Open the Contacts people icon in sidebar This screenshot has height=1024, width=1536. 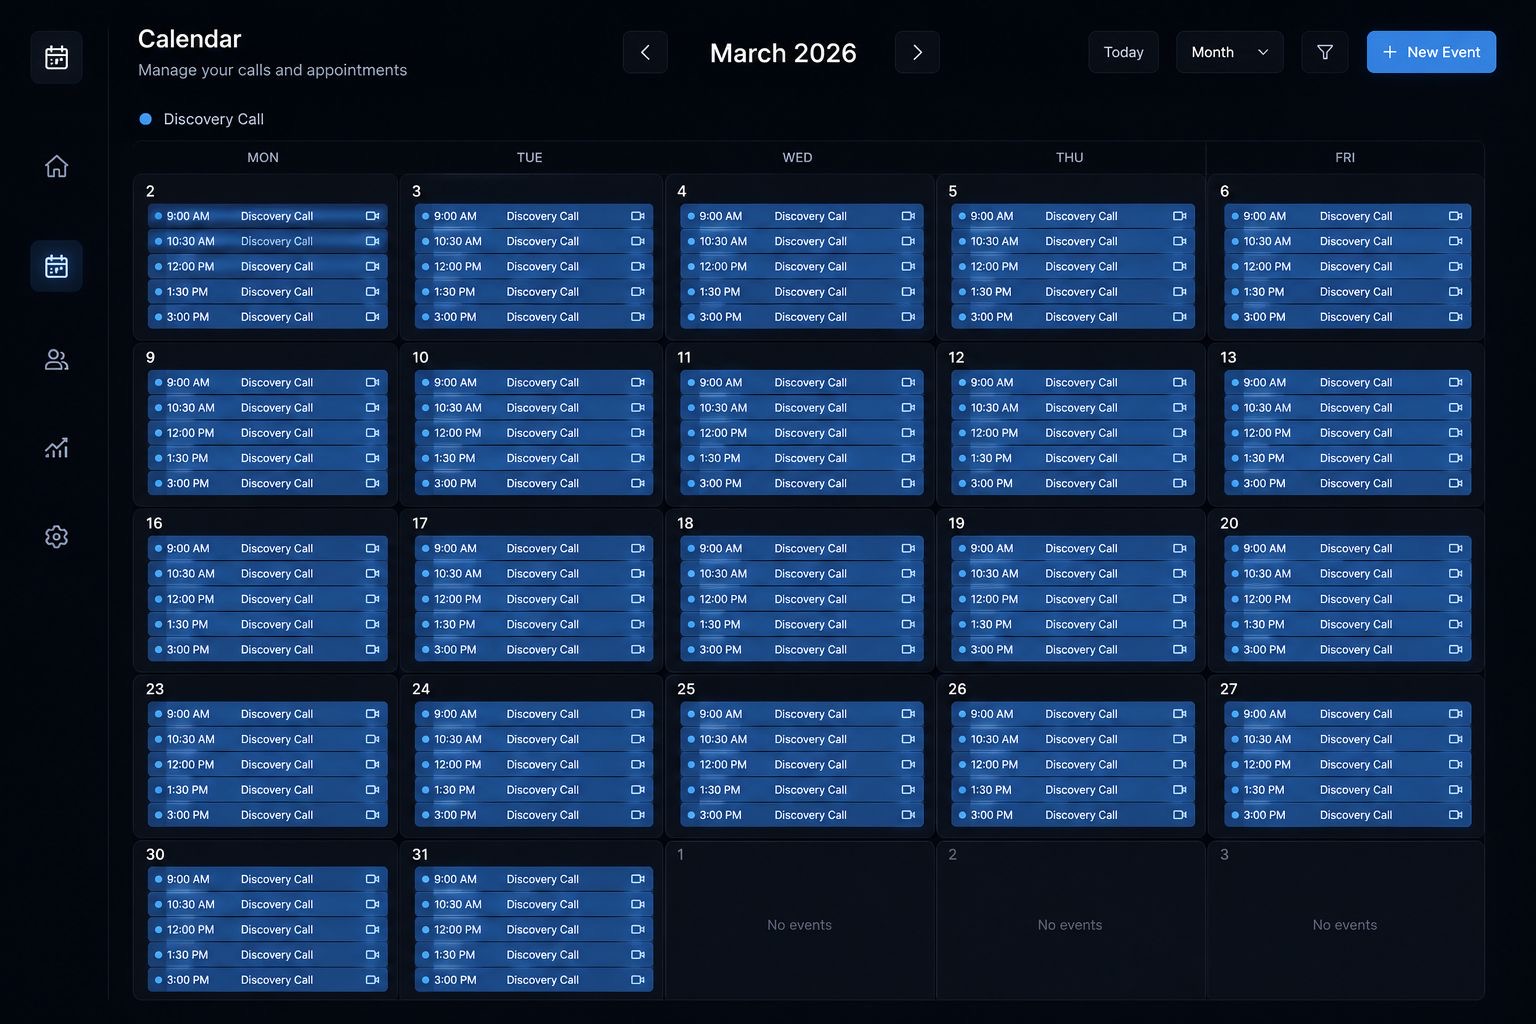pyautogui.click(x=56, y=360)
